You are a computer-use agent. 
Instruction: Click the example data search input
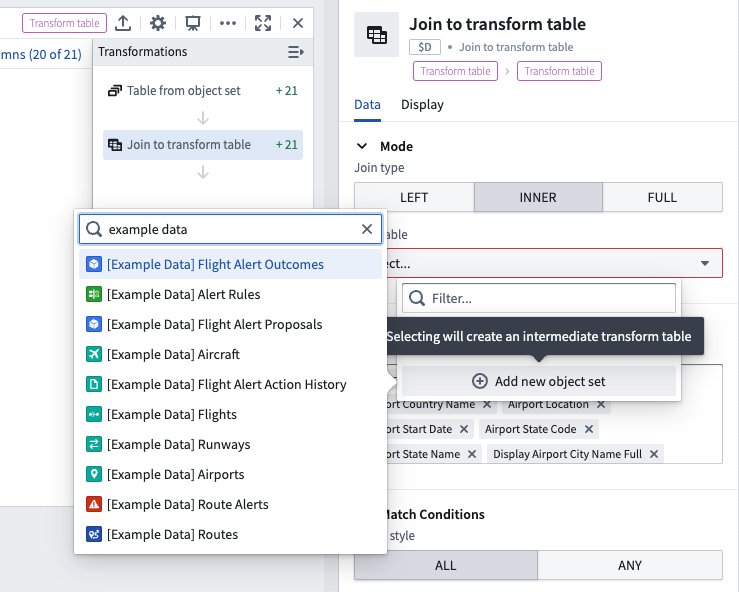pyautogui.click(x=230, y=229)
